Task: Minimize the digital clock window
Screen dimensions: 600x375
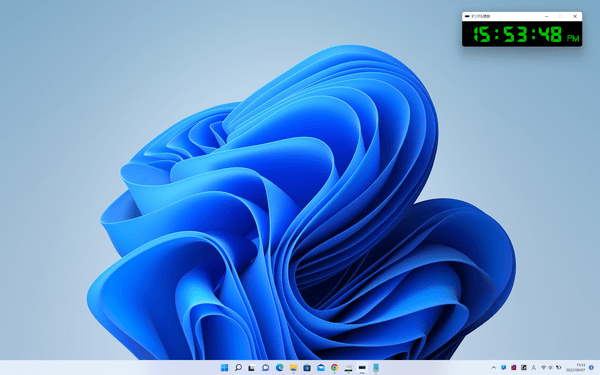Action: (x=546, y=16)
